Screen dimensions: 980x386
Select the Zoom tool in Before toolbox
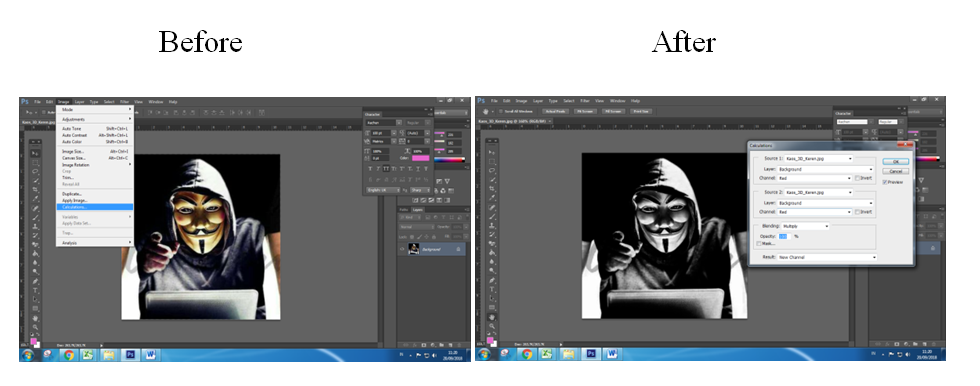(x=35, y=326)
